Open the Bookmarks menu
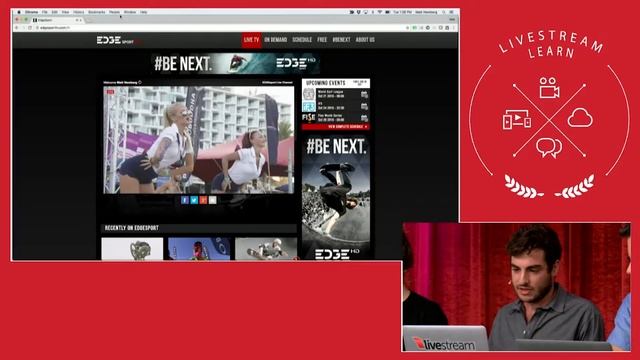640x360 pixels. 97,12
